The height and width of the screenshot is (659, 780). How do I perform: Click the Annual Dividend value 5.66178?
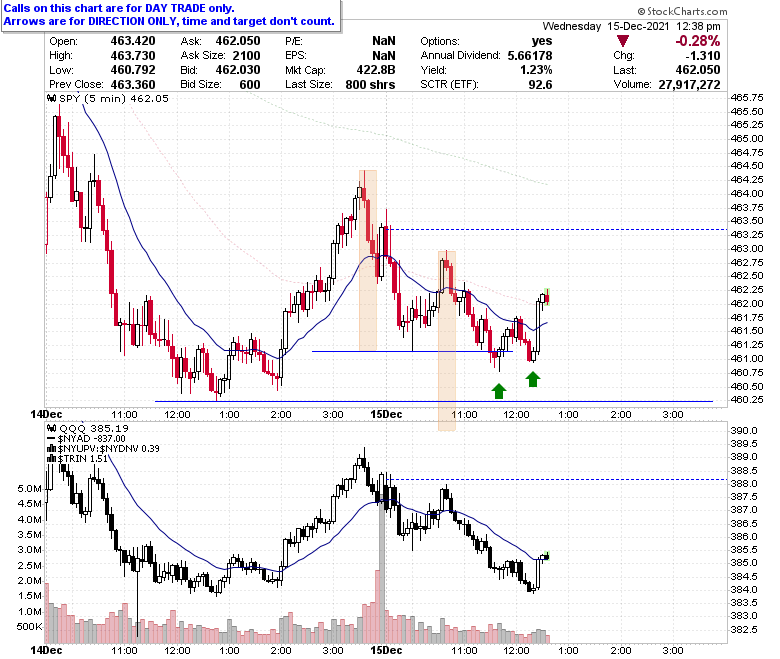(530, 56)
